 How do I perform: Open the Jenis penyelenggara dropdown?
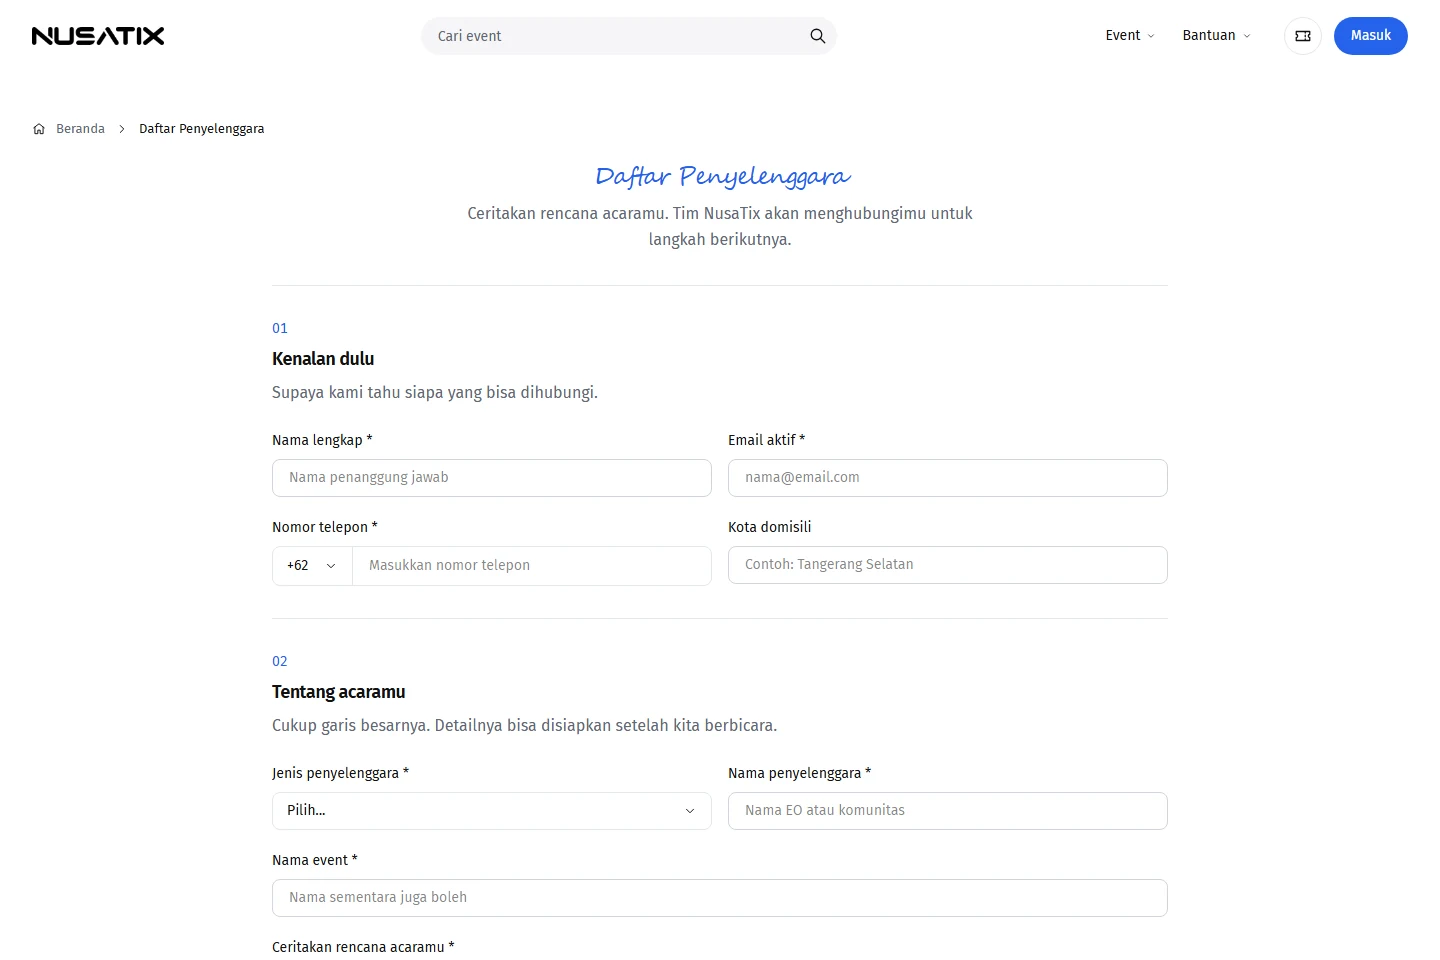coord(492,811)
